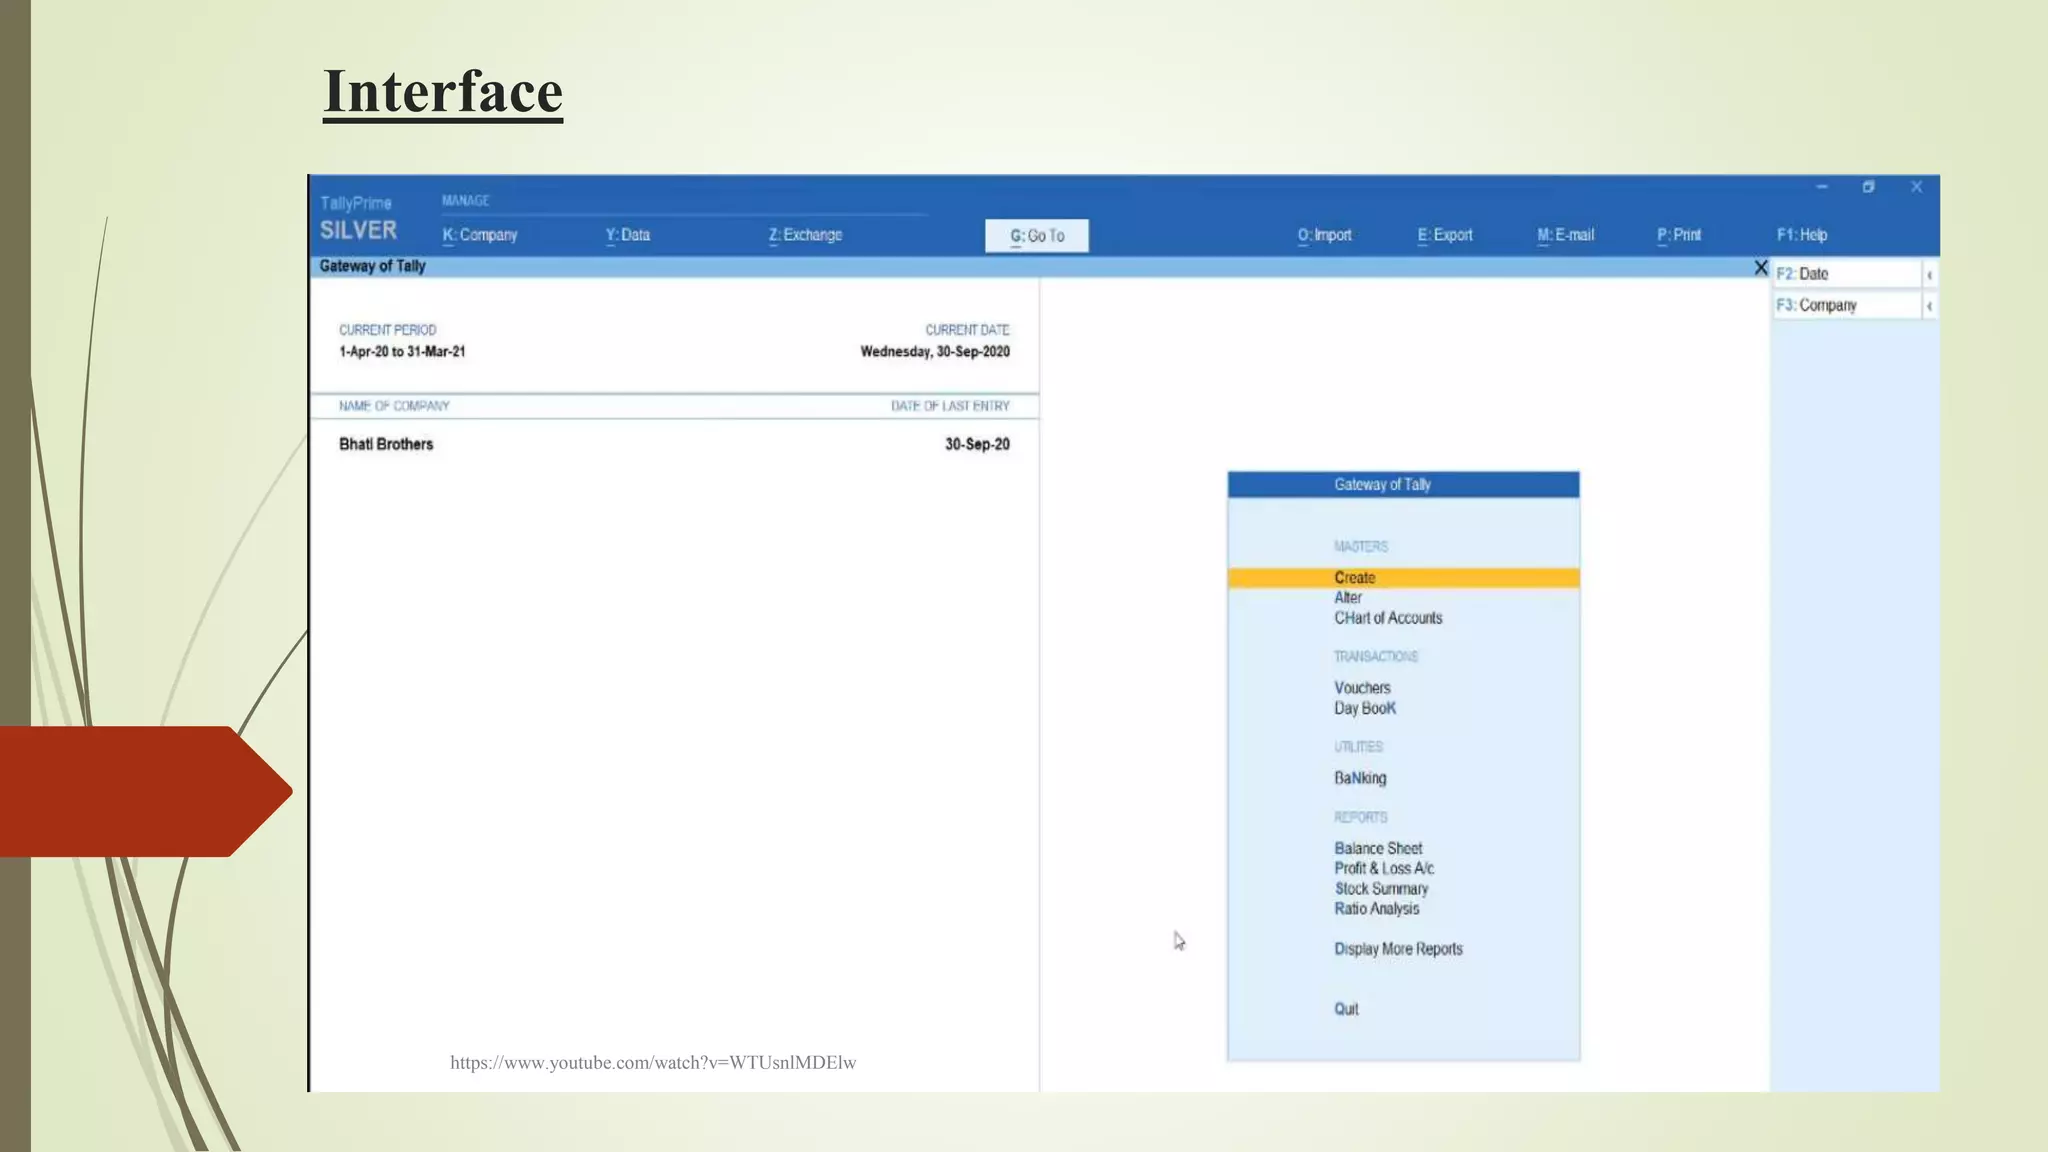
Task: Open Chart of Accounts
Action: click(1388, 618)
